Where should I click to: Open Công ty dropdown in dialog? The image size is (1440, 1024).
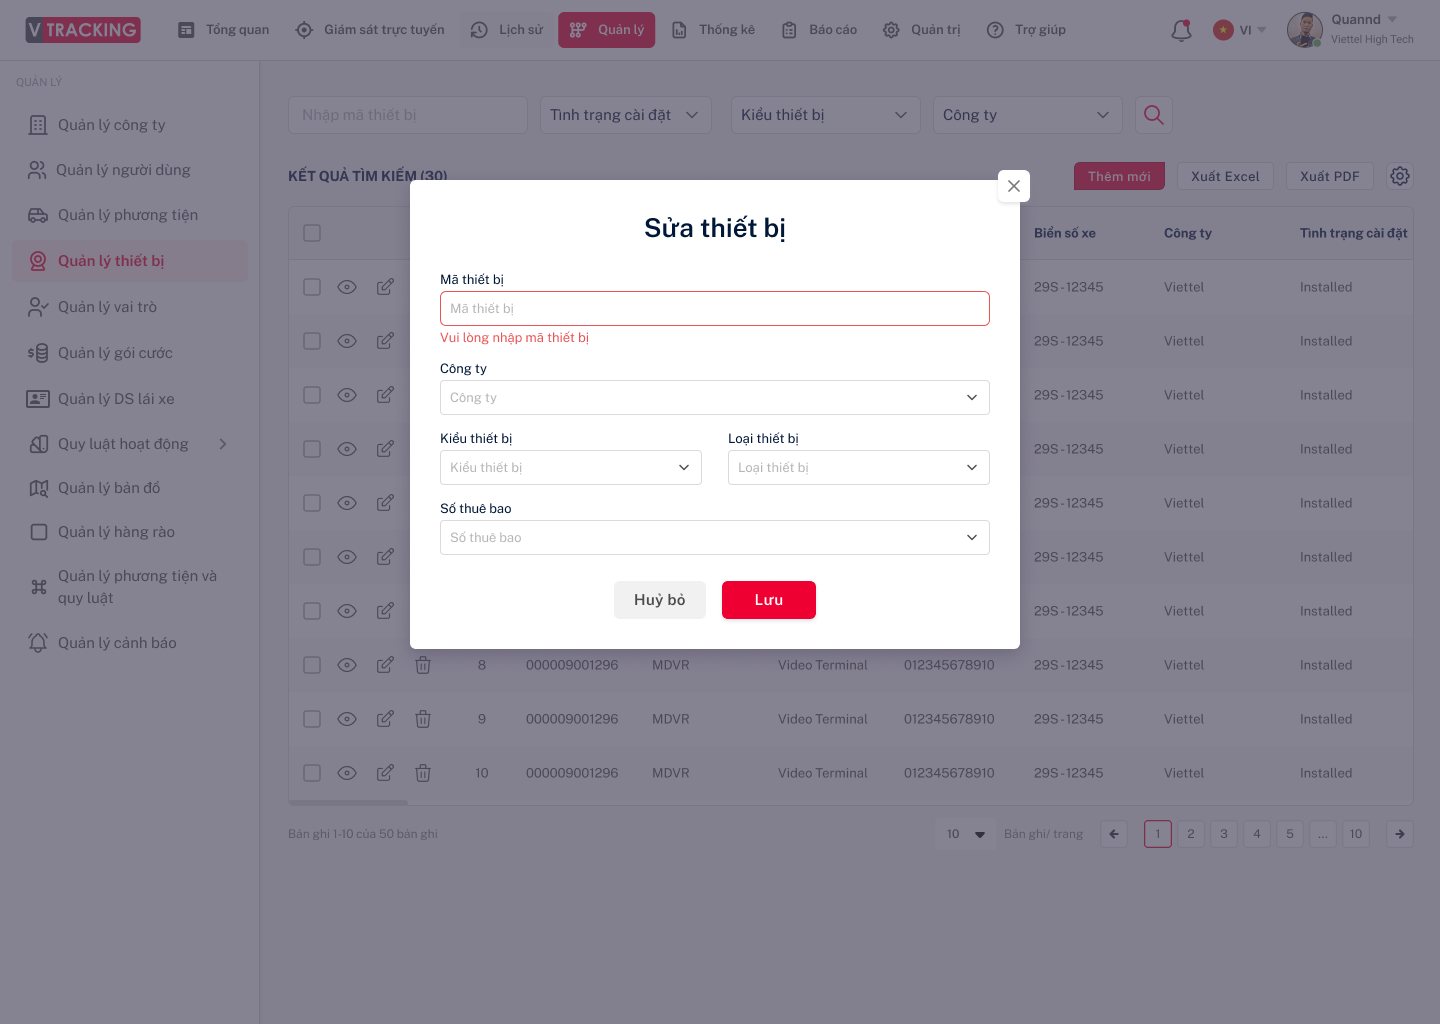pos(715,397)
